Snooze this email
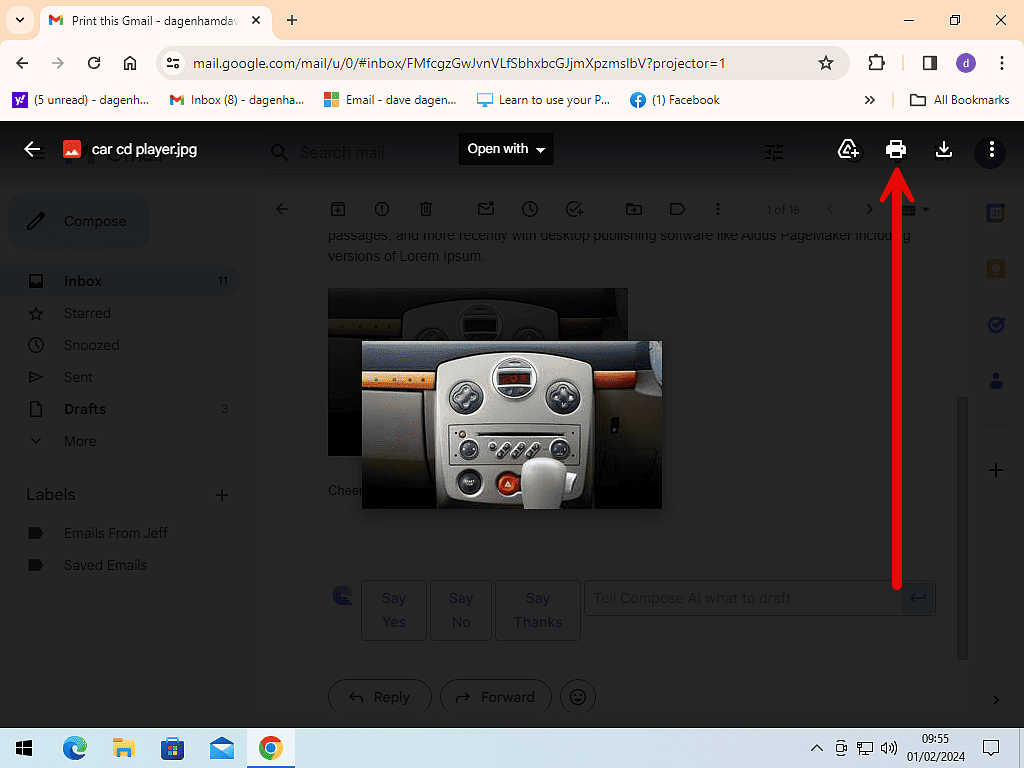 [x=529, y=209]
